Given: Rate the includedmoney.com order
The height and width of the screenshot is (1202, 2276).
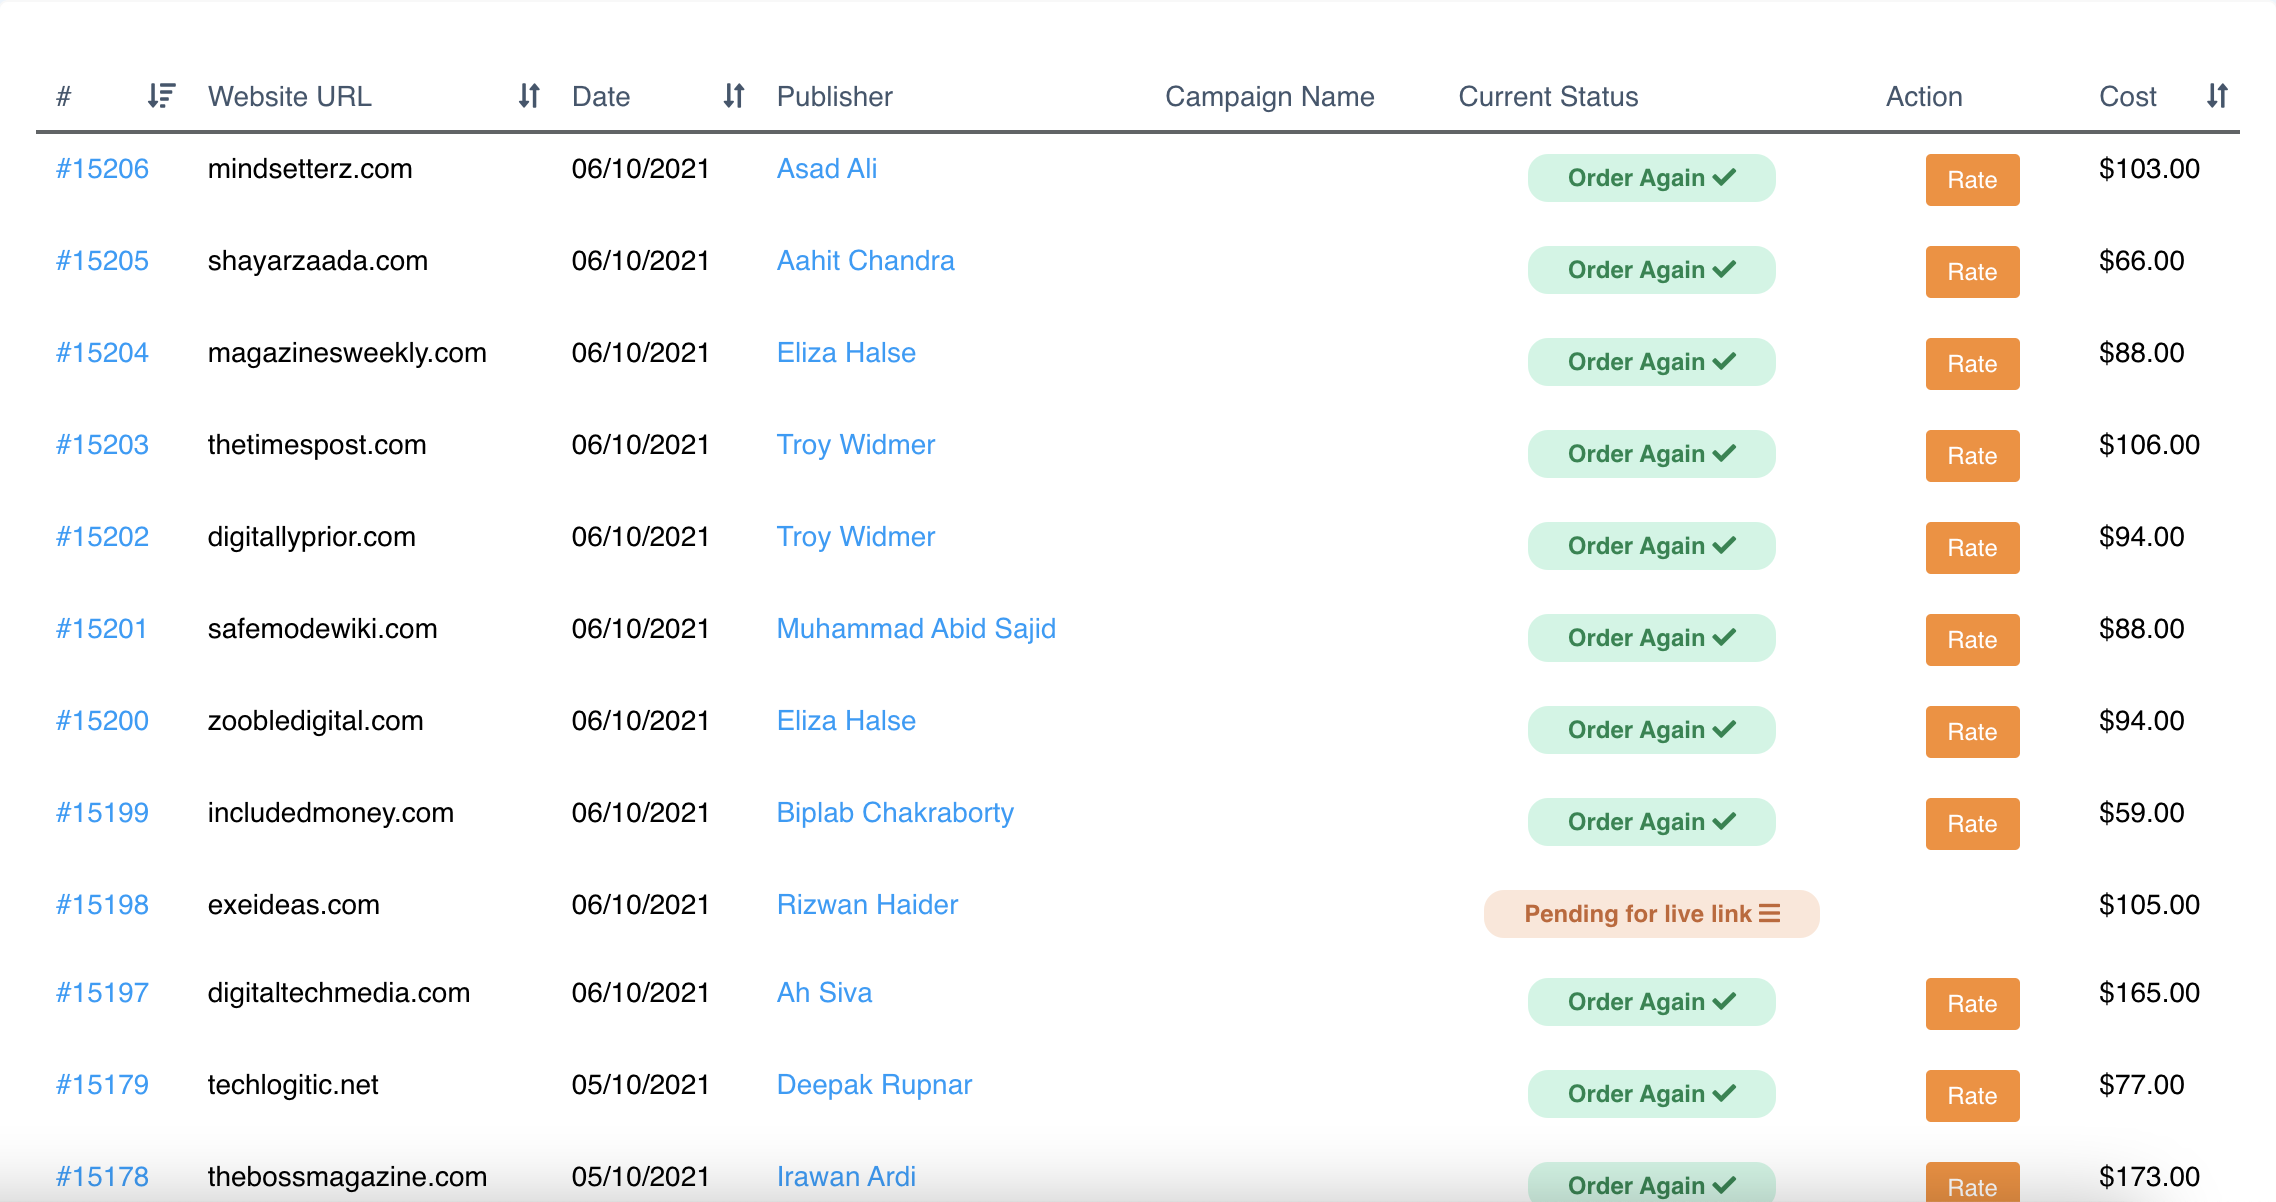Looking at the screenshot, I should click(x=1972, y=824).
